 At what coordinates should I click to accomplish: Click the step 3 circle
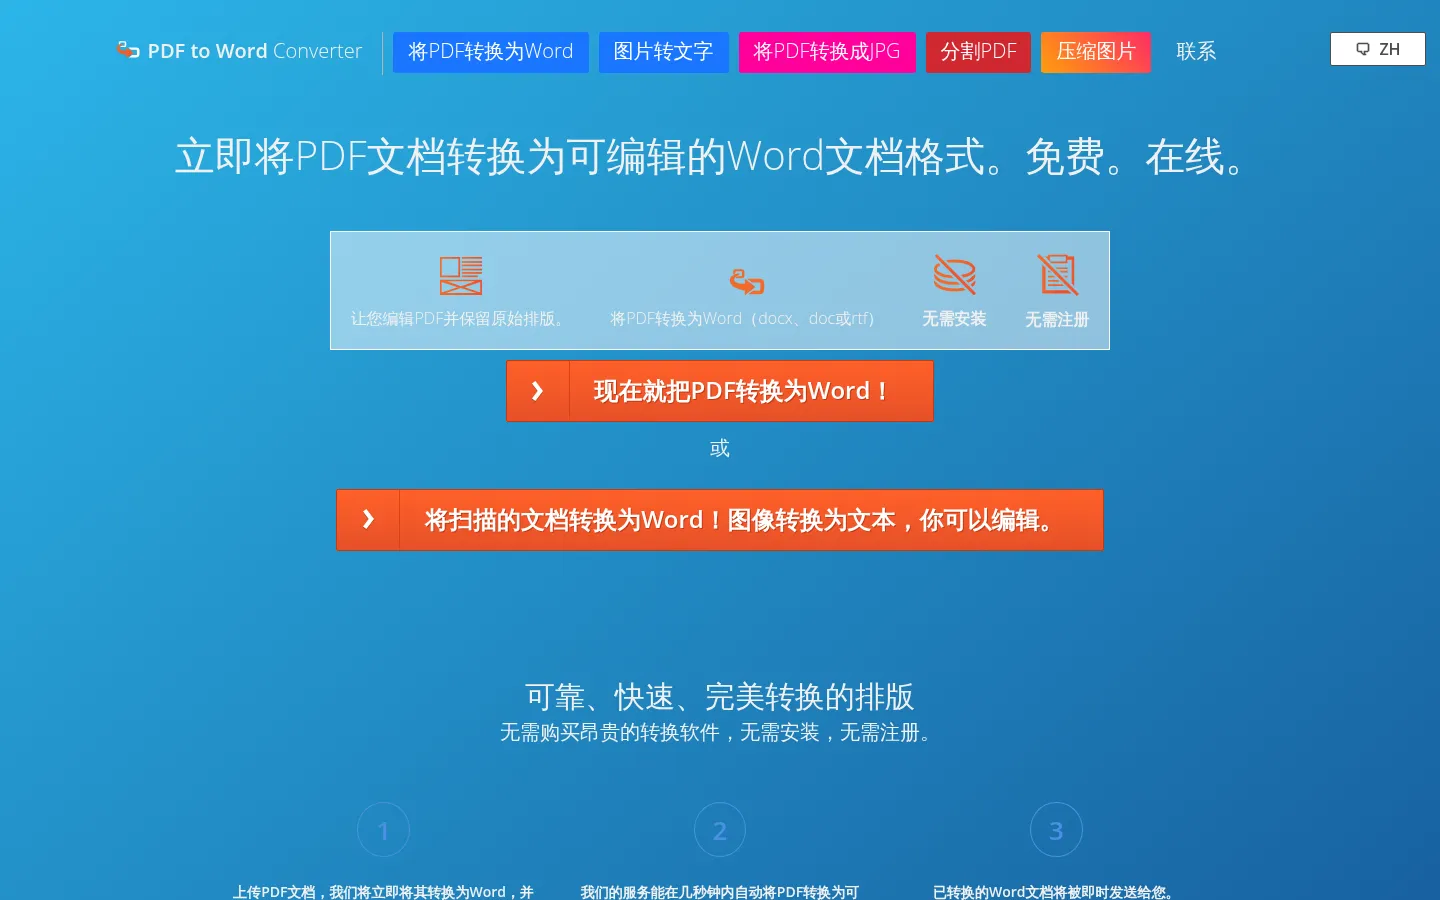pos(1056,830)
